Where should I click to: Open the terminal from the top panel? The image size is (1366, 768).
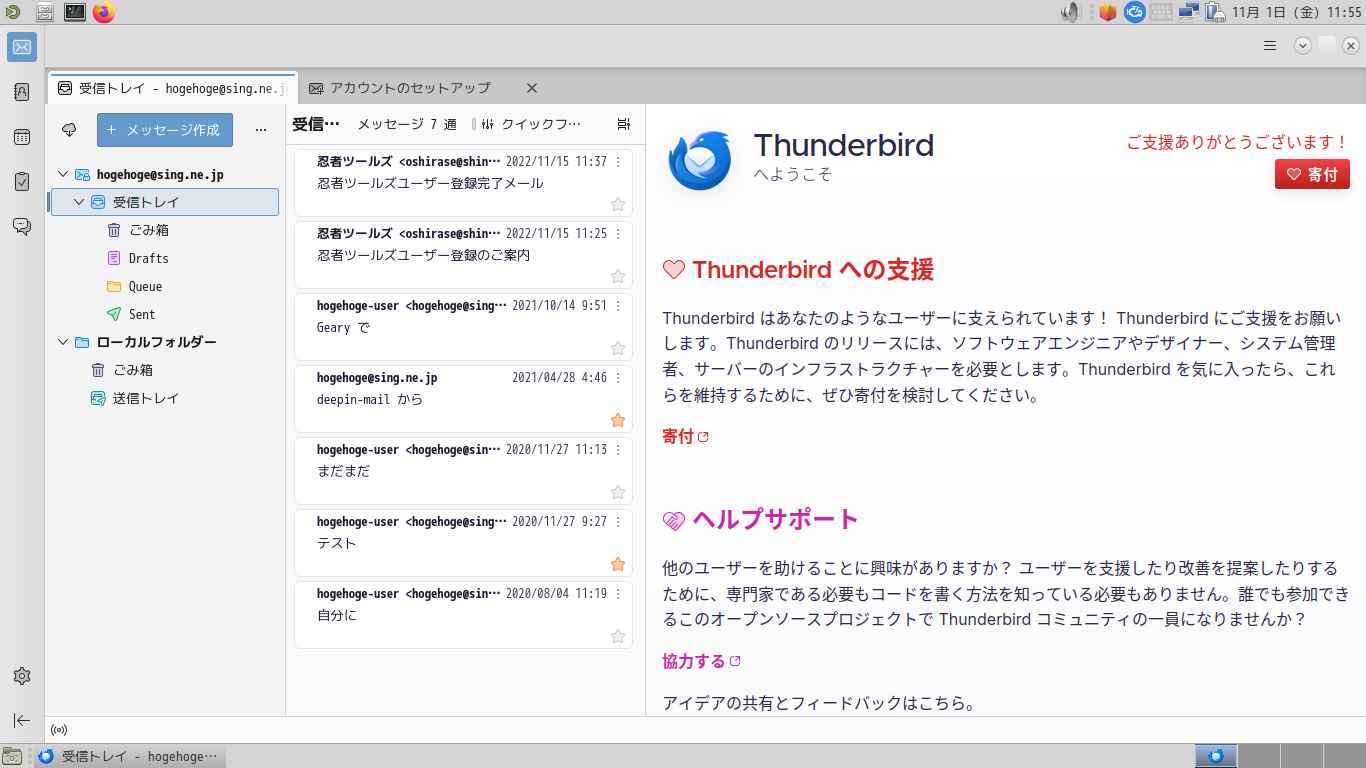75,12
